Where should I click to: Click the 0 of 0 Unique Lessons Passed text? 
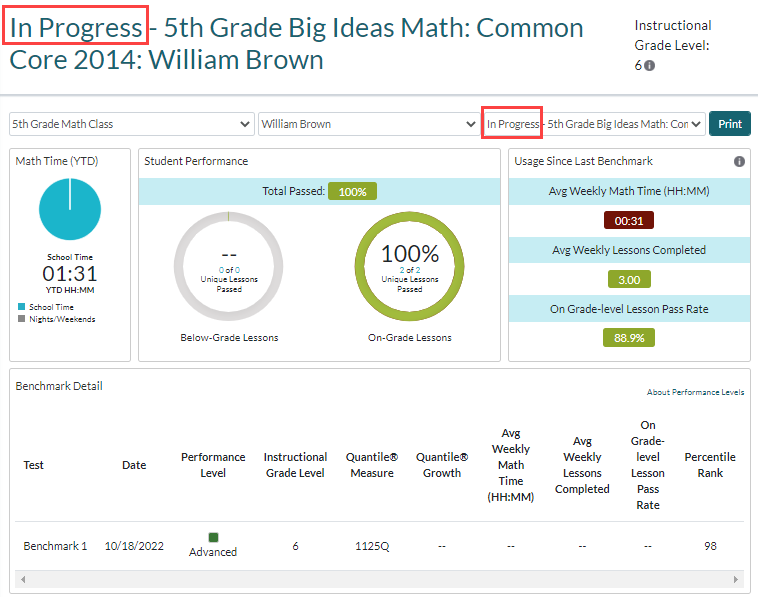tap(229, 279)
